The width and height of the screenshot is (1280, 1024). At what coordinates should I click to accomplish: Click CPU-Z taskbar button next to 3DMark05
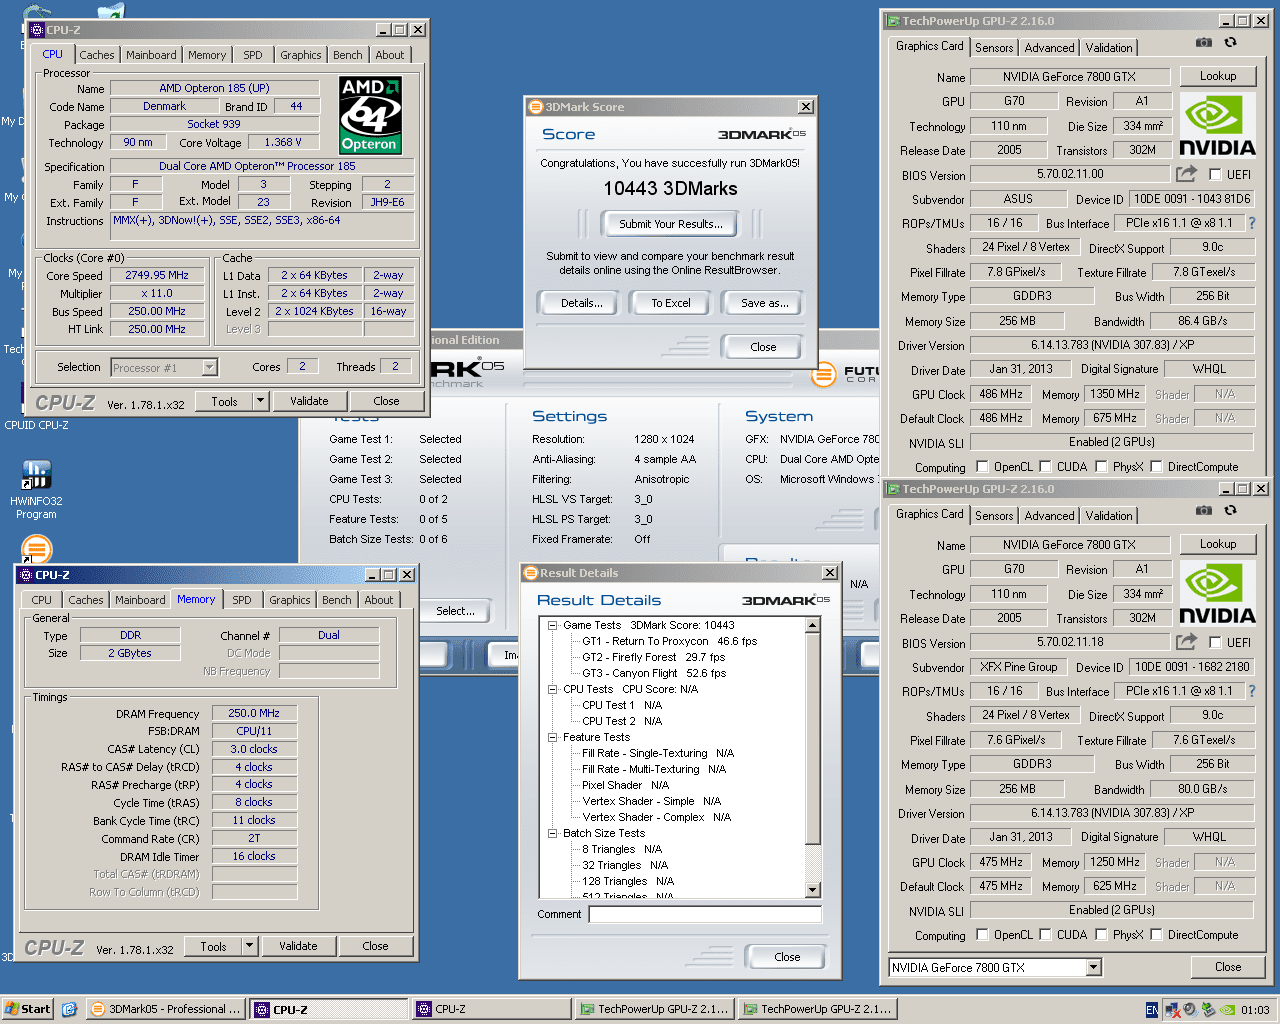[x=328, y=1009]
